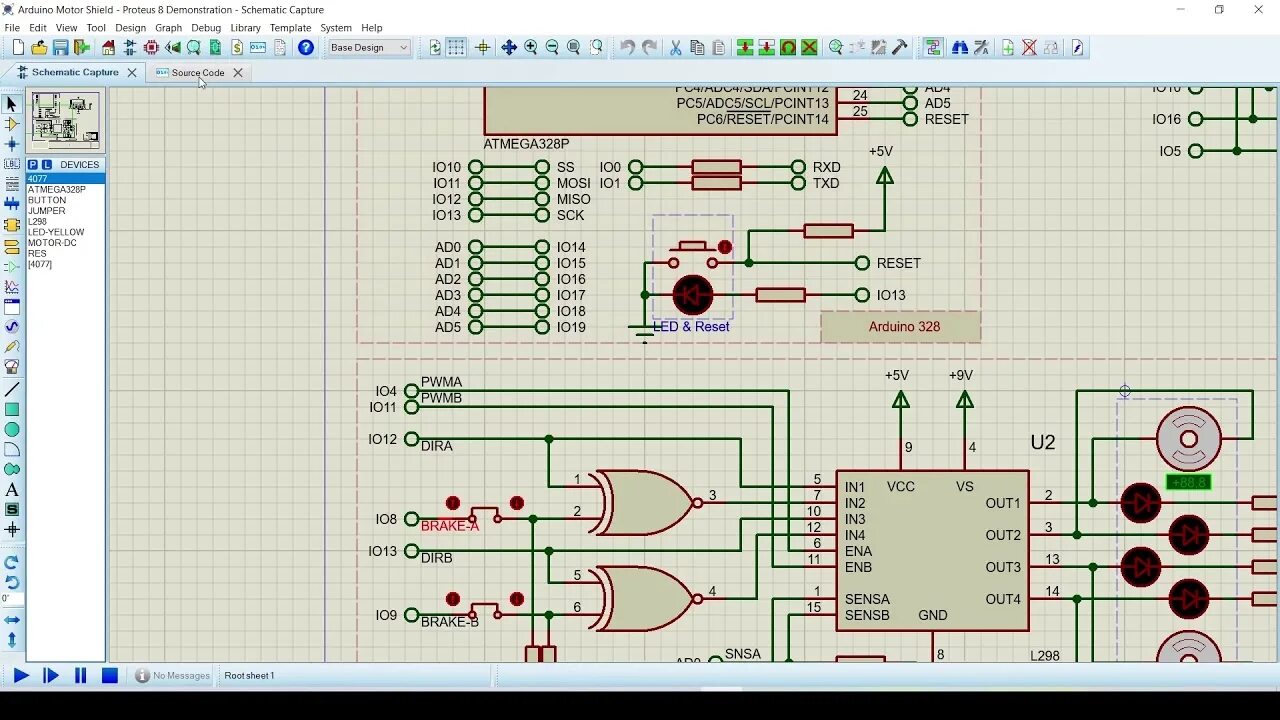Select the 2D text 'A' tool

[x=12, y=490]
